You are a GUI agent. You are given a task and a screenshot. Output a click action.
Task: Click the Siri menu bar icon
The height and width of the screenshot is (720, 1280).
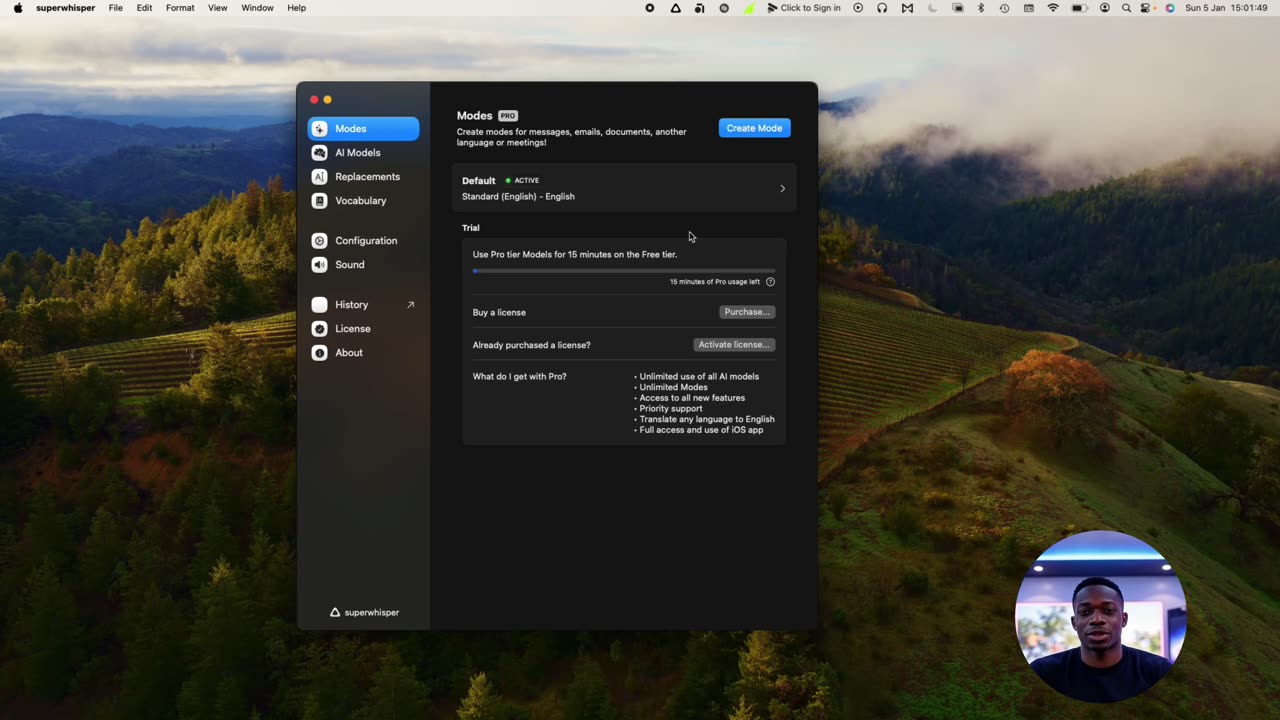tap(1170, 8)
